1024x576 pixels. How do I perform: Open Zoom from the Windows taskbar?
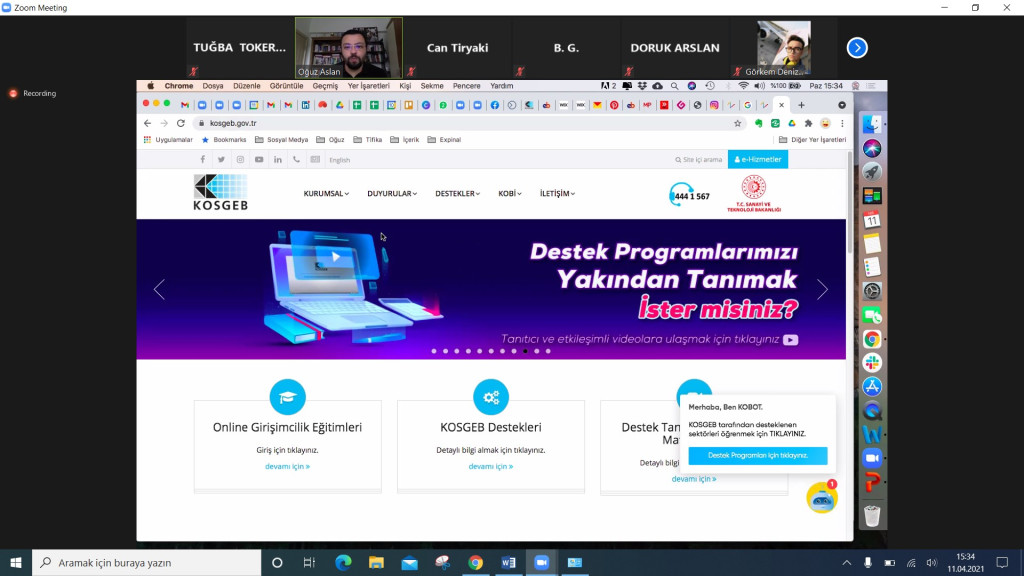tap(541, 563)
